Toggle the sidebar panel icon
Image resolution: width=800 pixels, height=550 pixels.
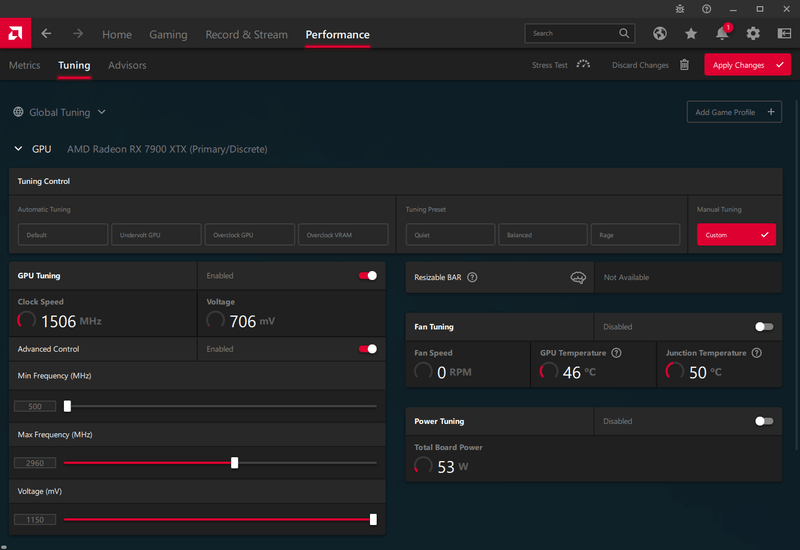(784, 34)
